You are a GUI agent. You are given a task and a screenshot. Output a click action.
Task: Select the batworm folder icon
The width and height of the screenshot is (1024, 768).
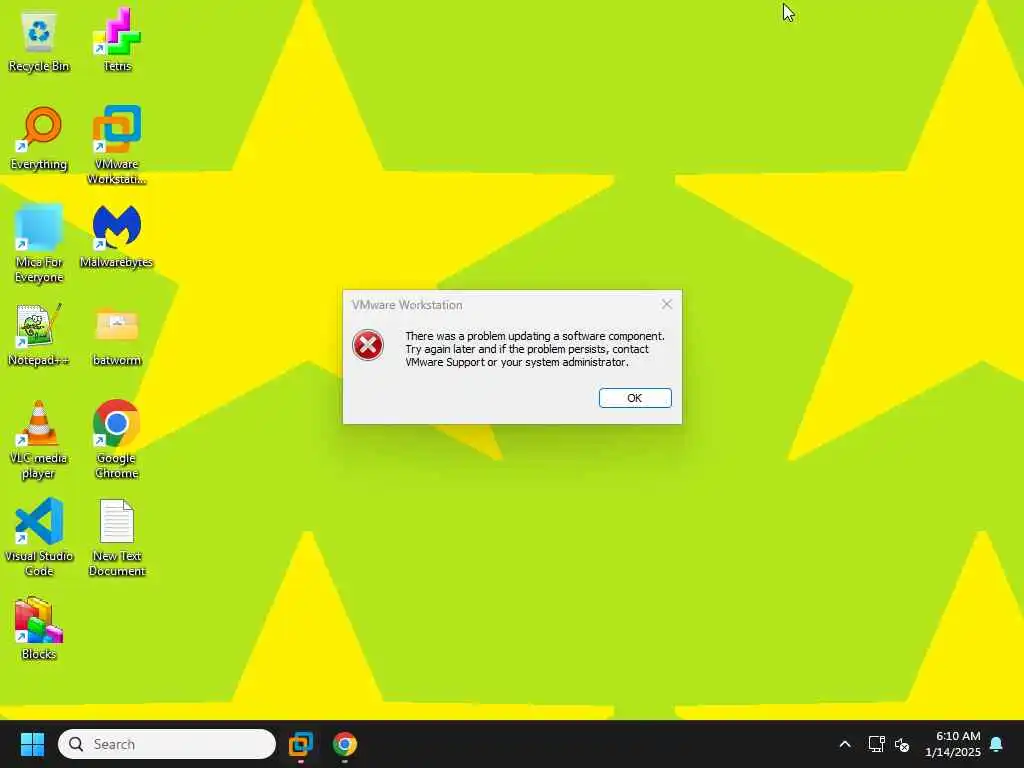[x=117, y=334]
